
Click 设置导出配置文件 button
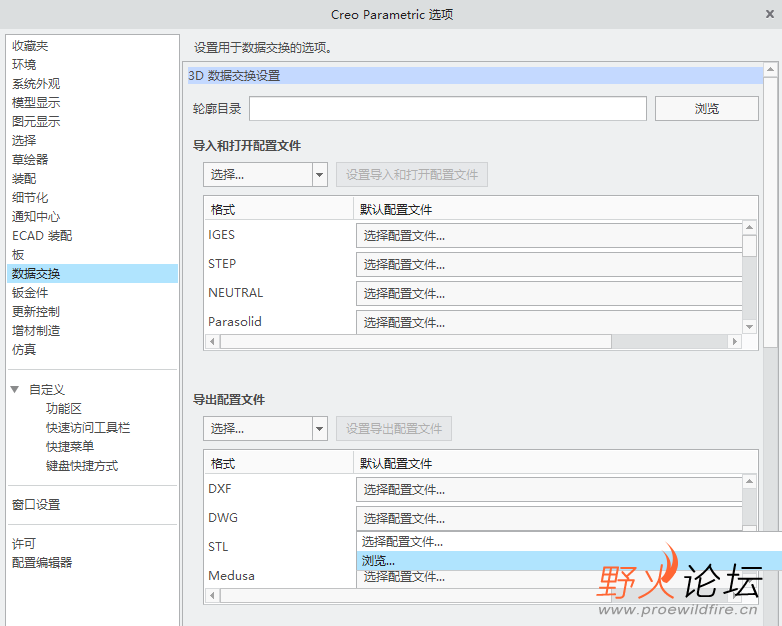pyautogui.click(x=394, y=428)
